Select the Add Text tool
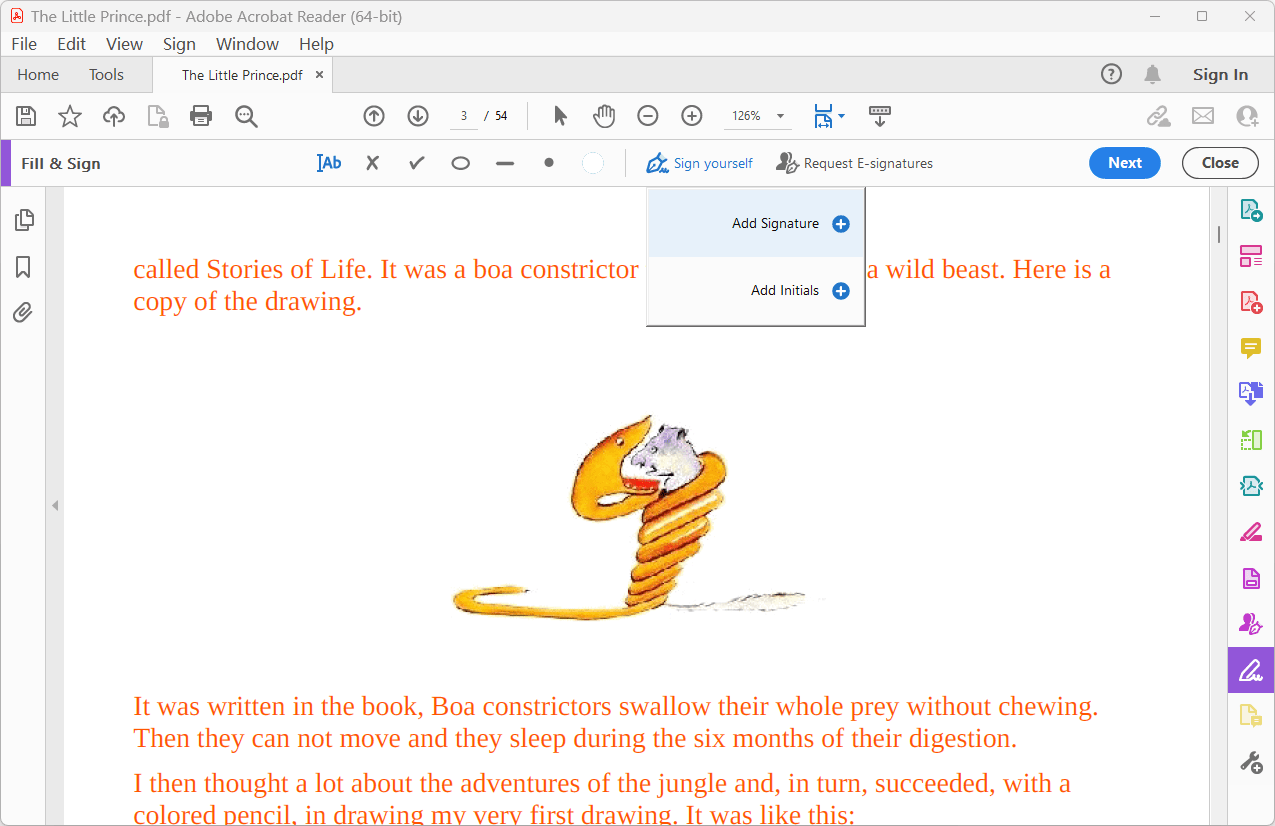This screenshot has height=826, width=1275. click(328, 162)
